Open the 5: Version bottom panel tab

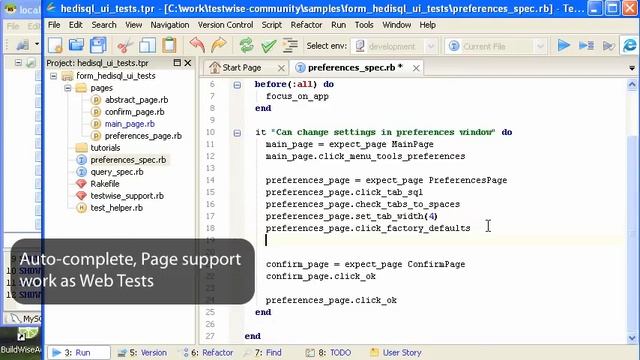click(142, 353)
